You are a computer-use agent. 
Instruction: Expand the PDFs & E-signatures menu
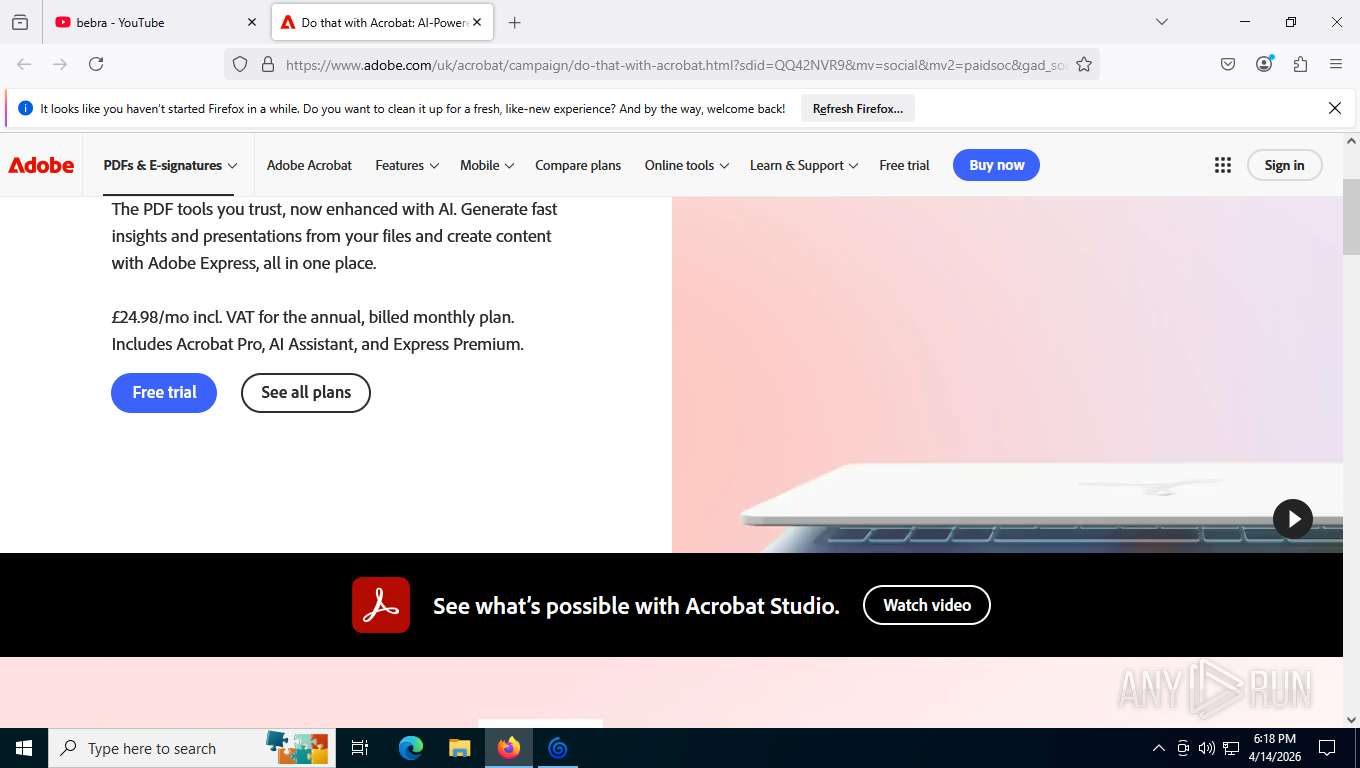coord(170,165)
